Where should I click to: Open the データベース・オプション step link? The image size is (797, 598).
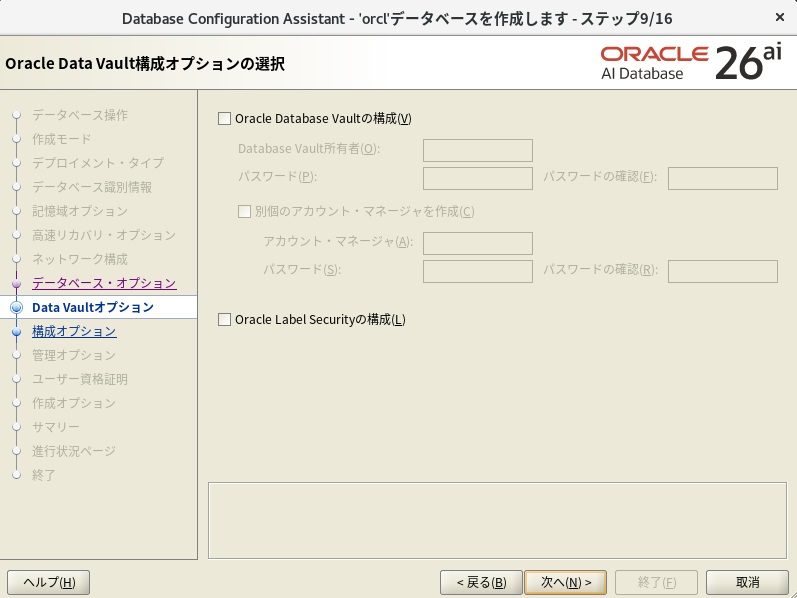coord(104,283)
